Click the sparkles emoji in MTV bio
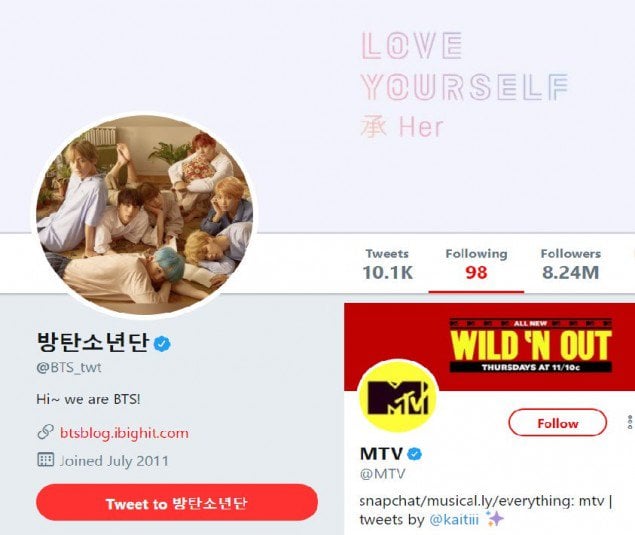635x535 pixels. [x=494, y=519]
